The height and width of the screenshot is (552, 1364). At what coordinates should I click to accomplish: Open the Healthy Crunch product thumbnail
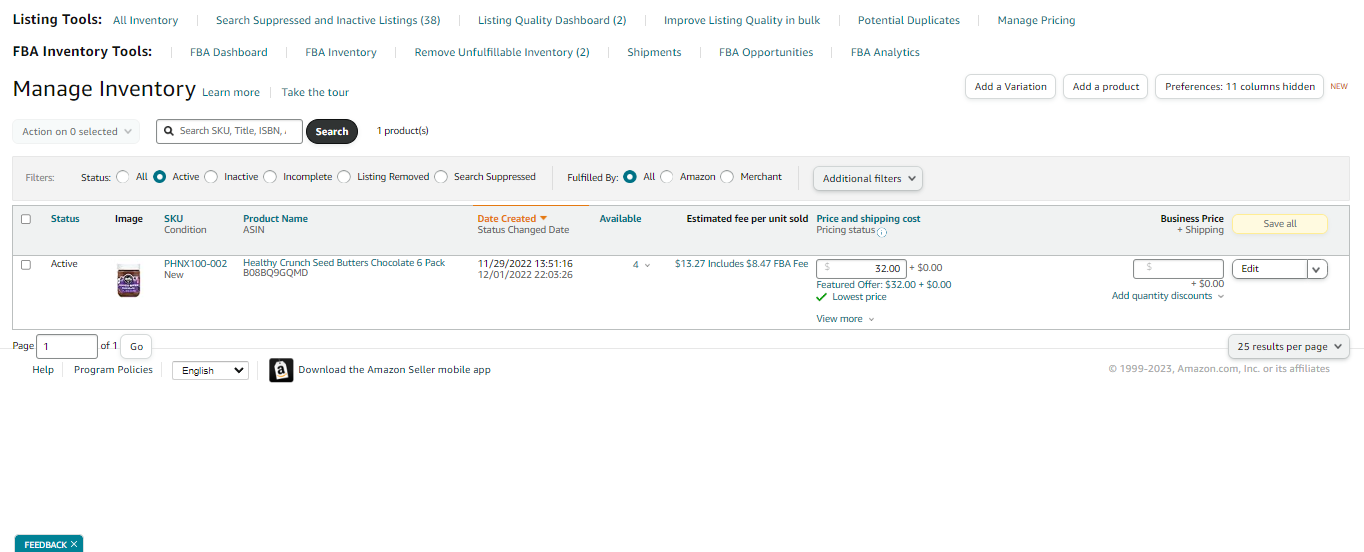coord(128,280)
